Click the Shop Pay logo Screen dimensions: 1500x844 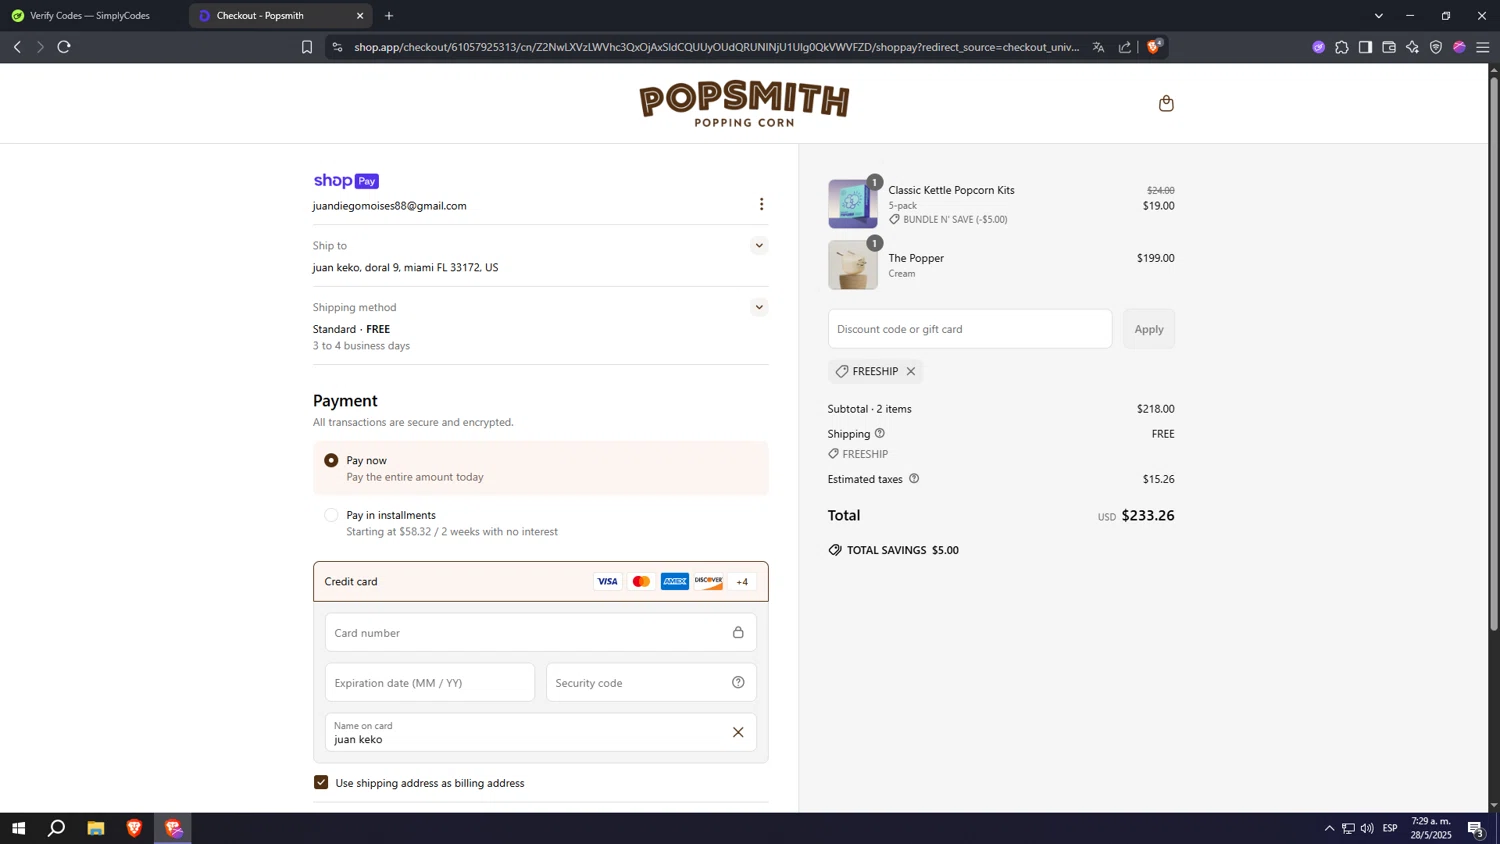(346, 181)
